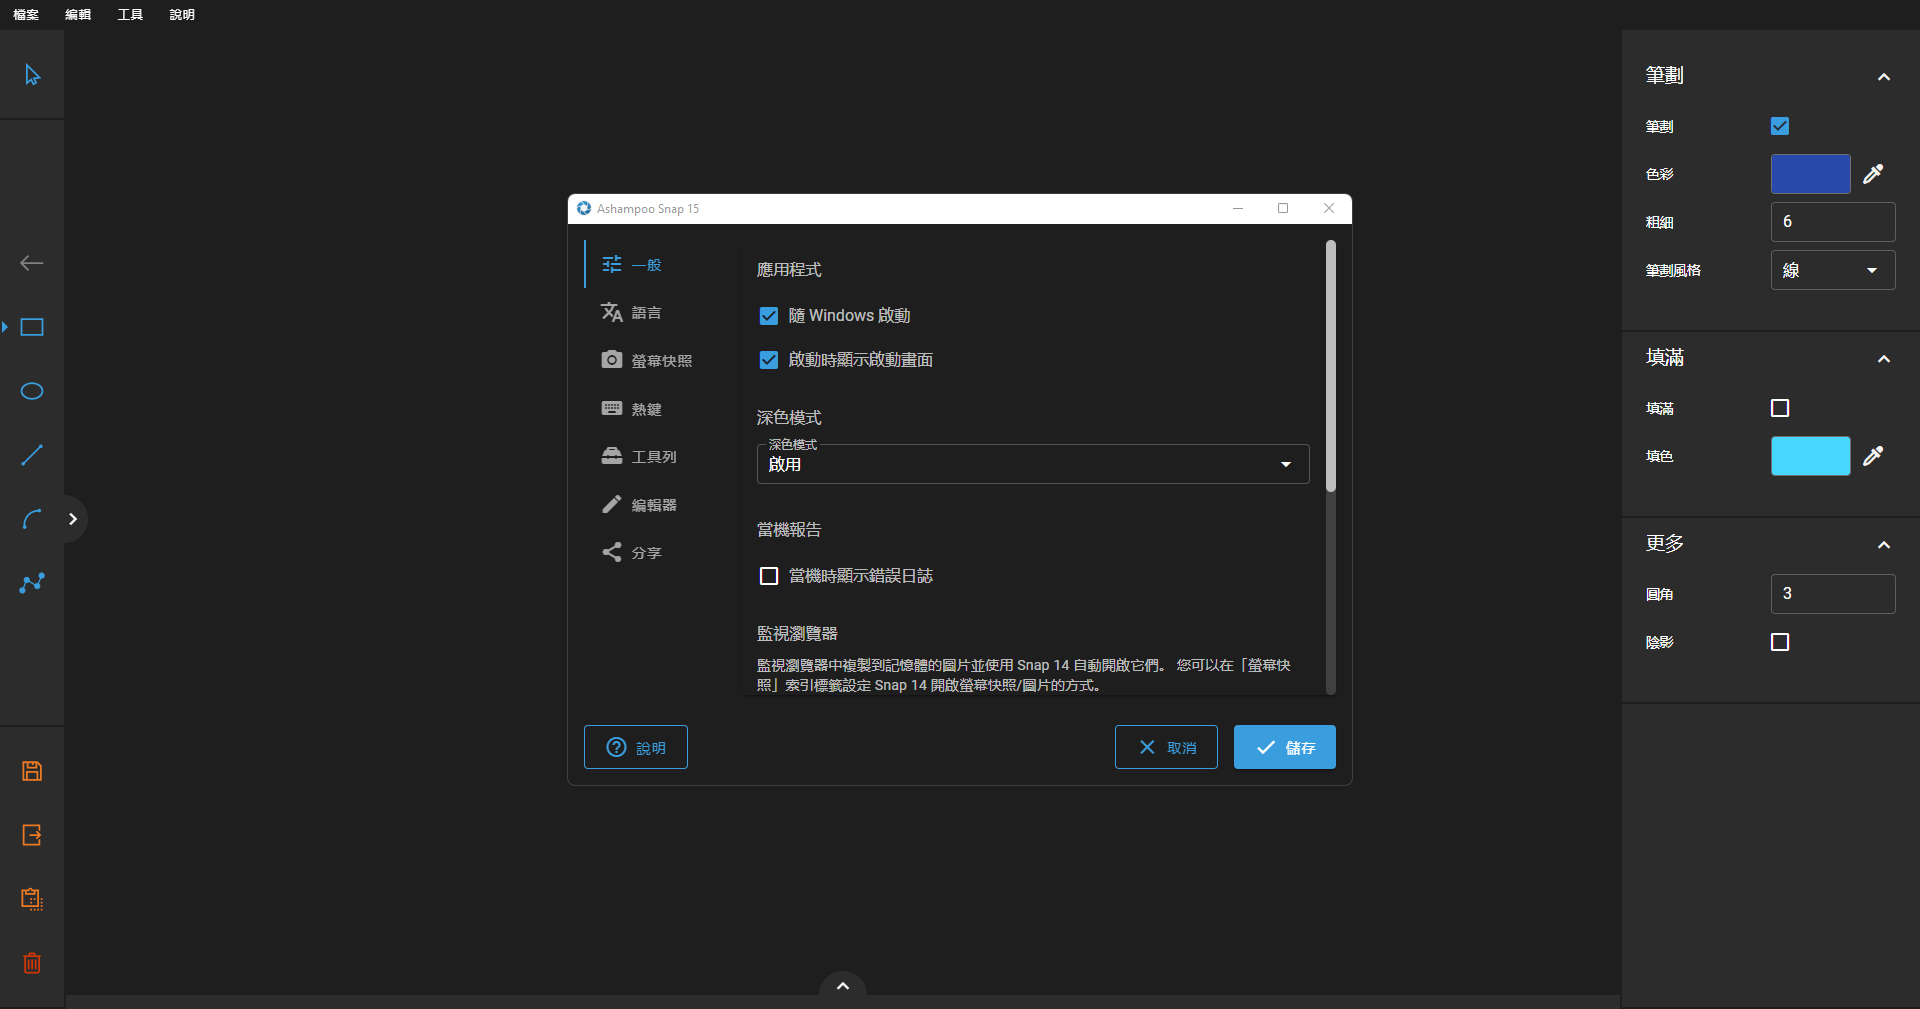The height and width of the screenshot is (1009, 1920).
Task: Toggle the 陰影 shadow checkbox
Action: point(1779,642)
